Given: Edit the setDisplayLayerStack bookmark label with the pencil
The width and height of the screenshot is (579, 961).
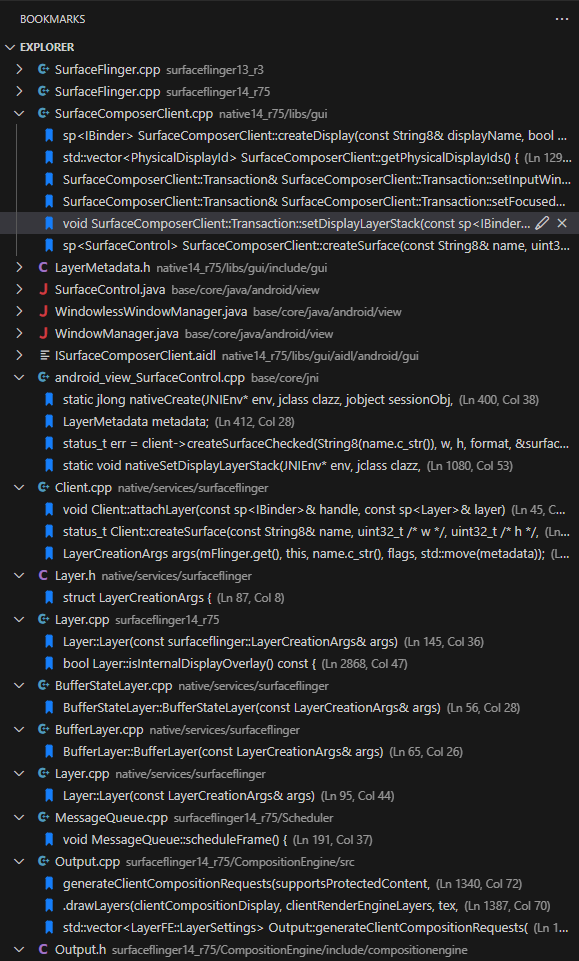Looking at the screenshot, I should [542, 223].
